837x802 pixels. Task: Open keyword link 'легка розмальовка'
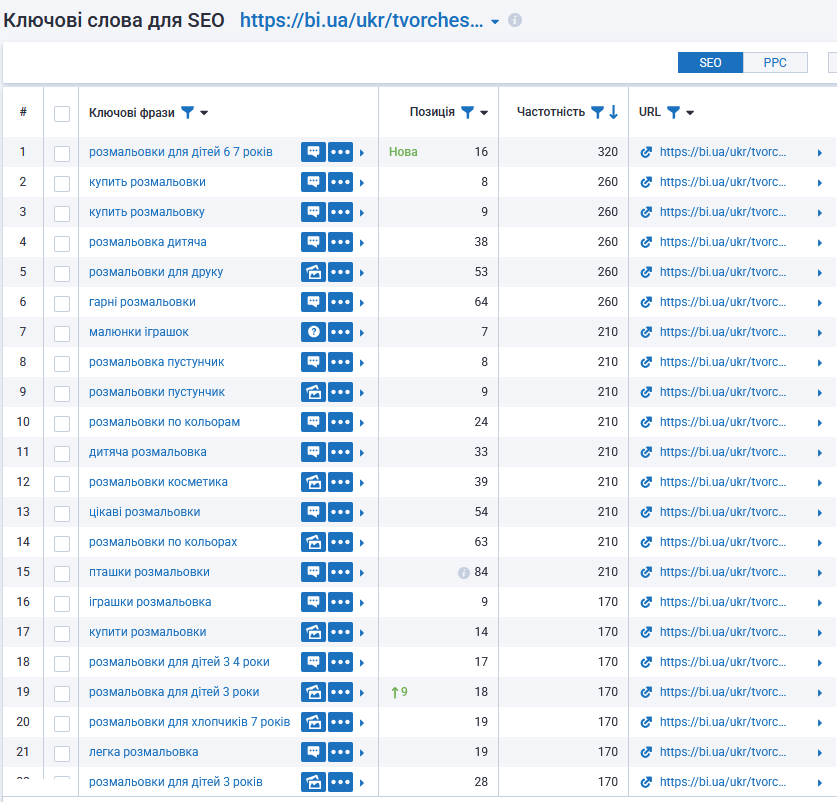coord(144,752)
